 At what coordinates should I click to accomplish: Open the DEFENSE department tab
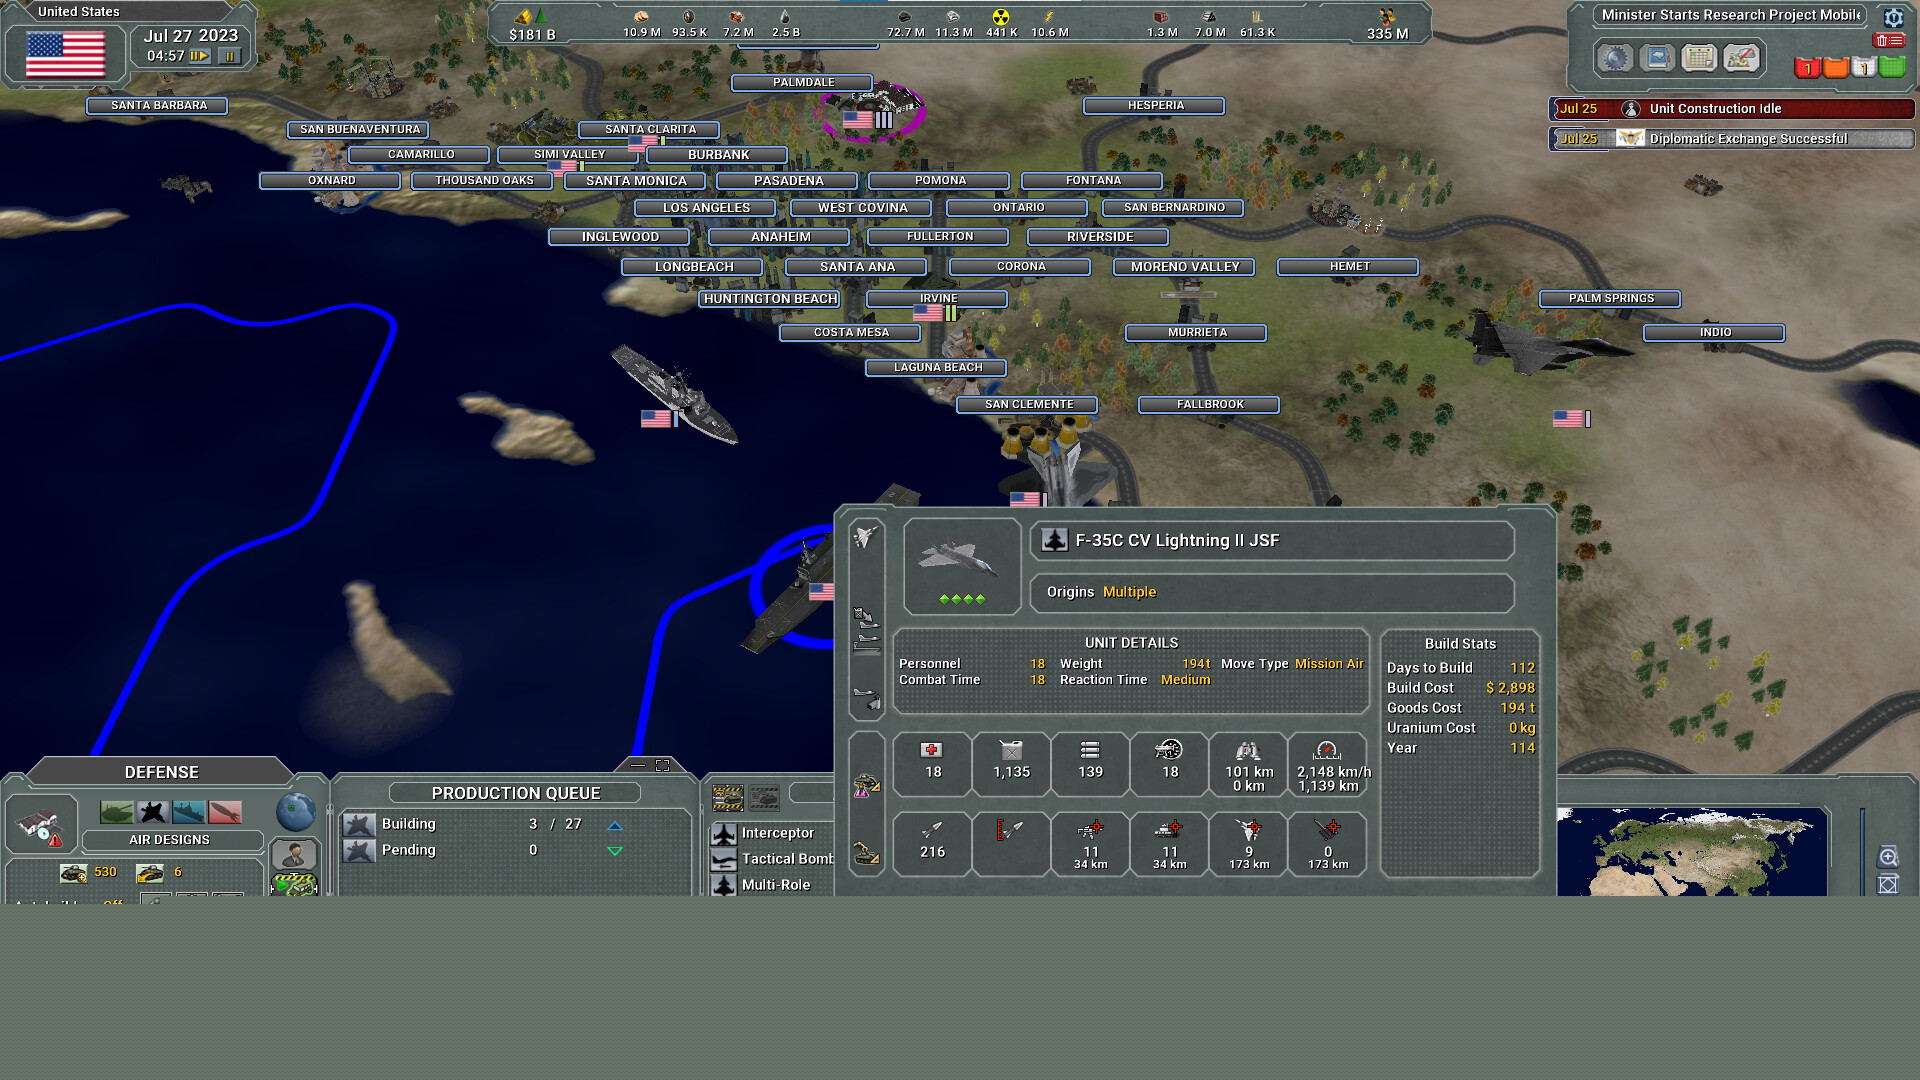click(x=161, y=772)
